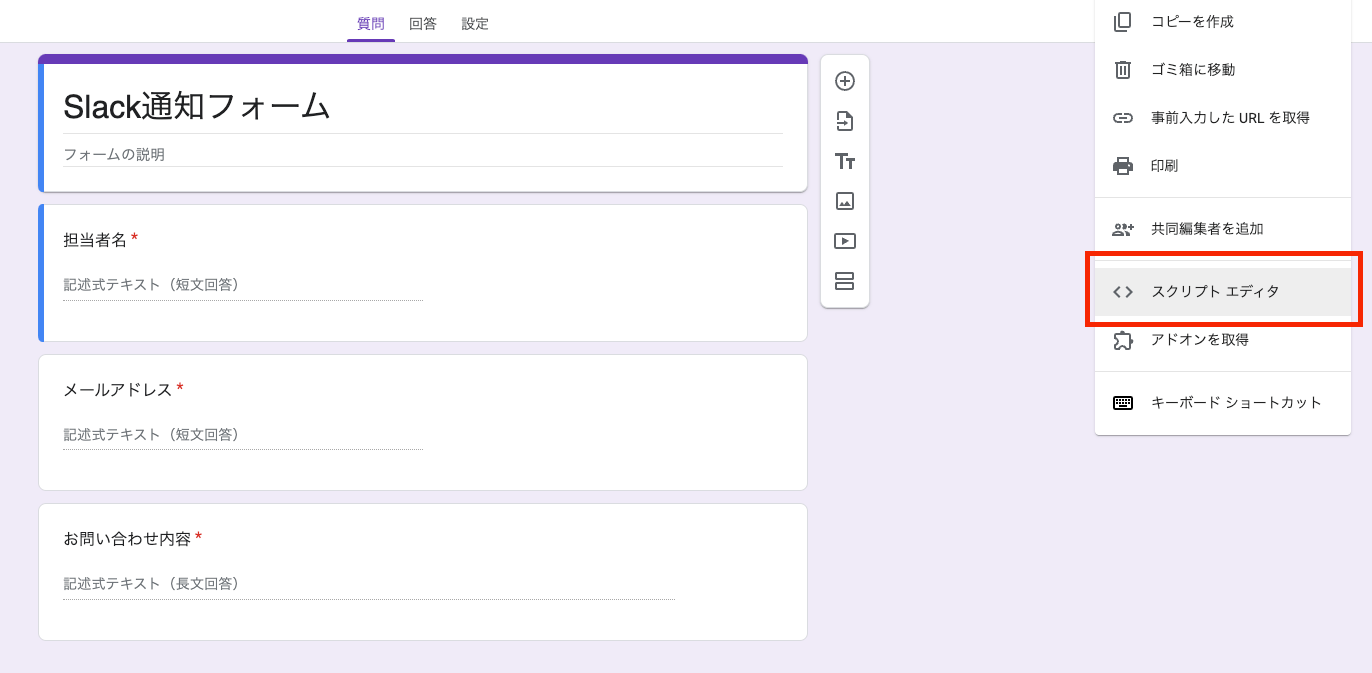Viewport: 1372px width, 673px height.
Task: Switch to the 回答 tab
Action: click(423, 23)
